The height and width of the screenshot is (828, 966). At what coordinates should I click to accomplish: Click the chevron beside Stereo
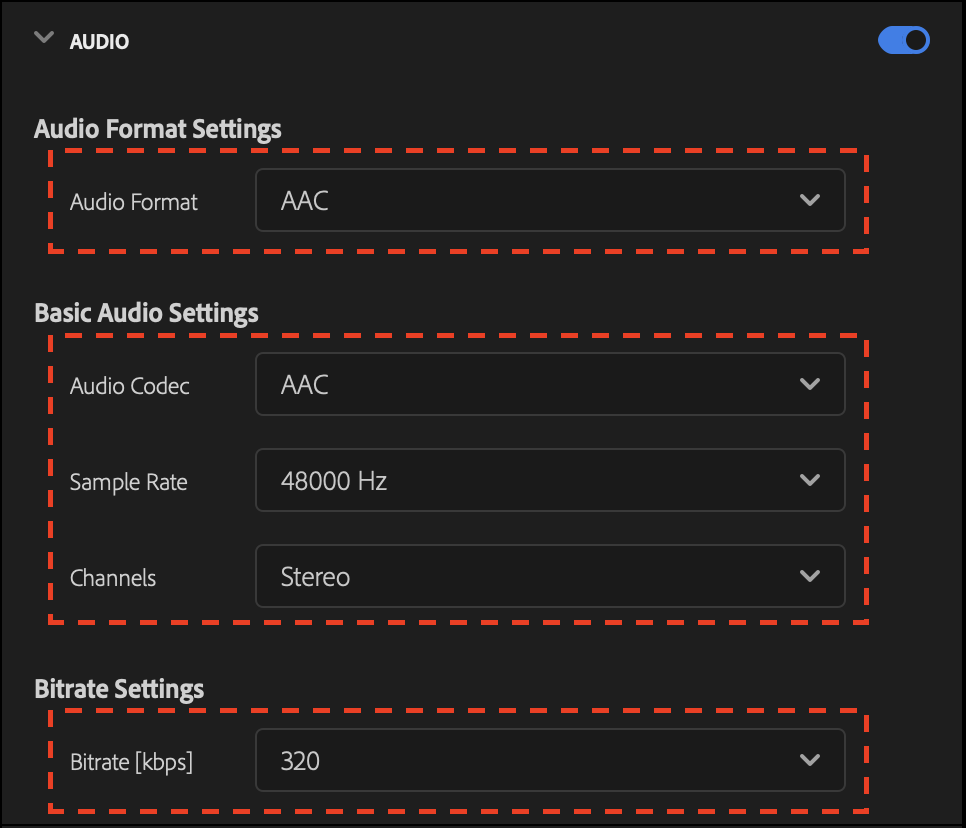(x=810, y=576)
